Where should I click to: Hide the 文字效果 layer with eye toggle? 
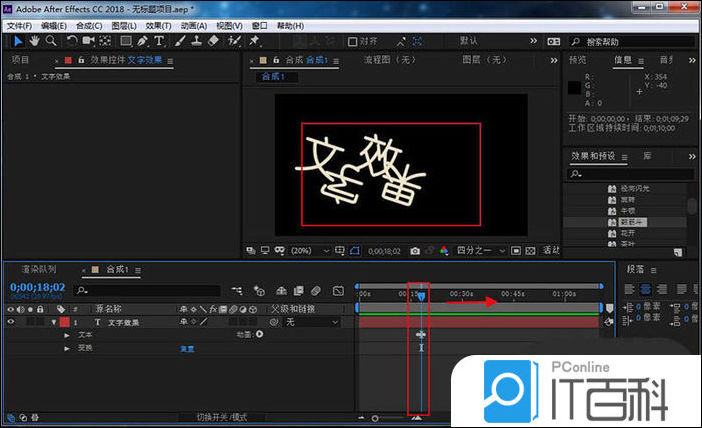11,322
